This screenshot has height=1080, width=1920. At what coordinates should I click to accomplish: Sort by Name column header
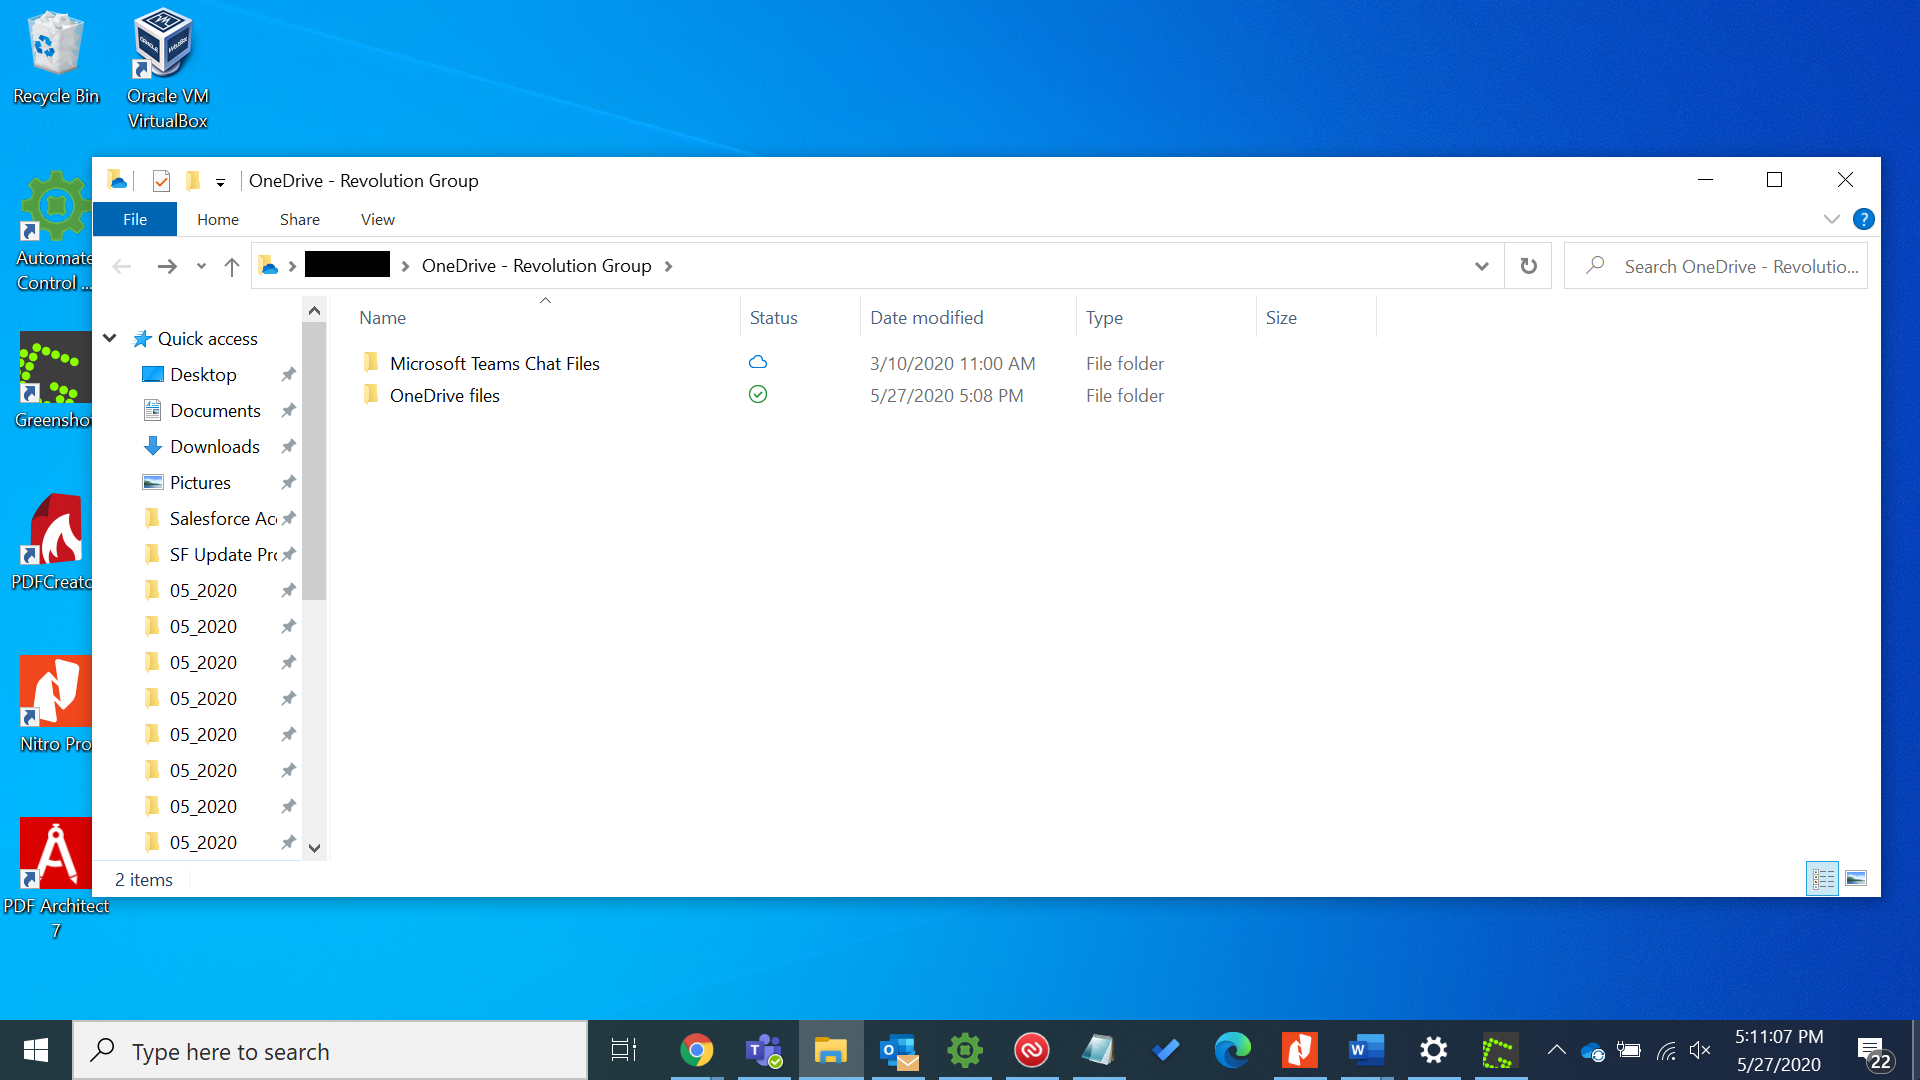pyautogui.click(x=383, y=318)
